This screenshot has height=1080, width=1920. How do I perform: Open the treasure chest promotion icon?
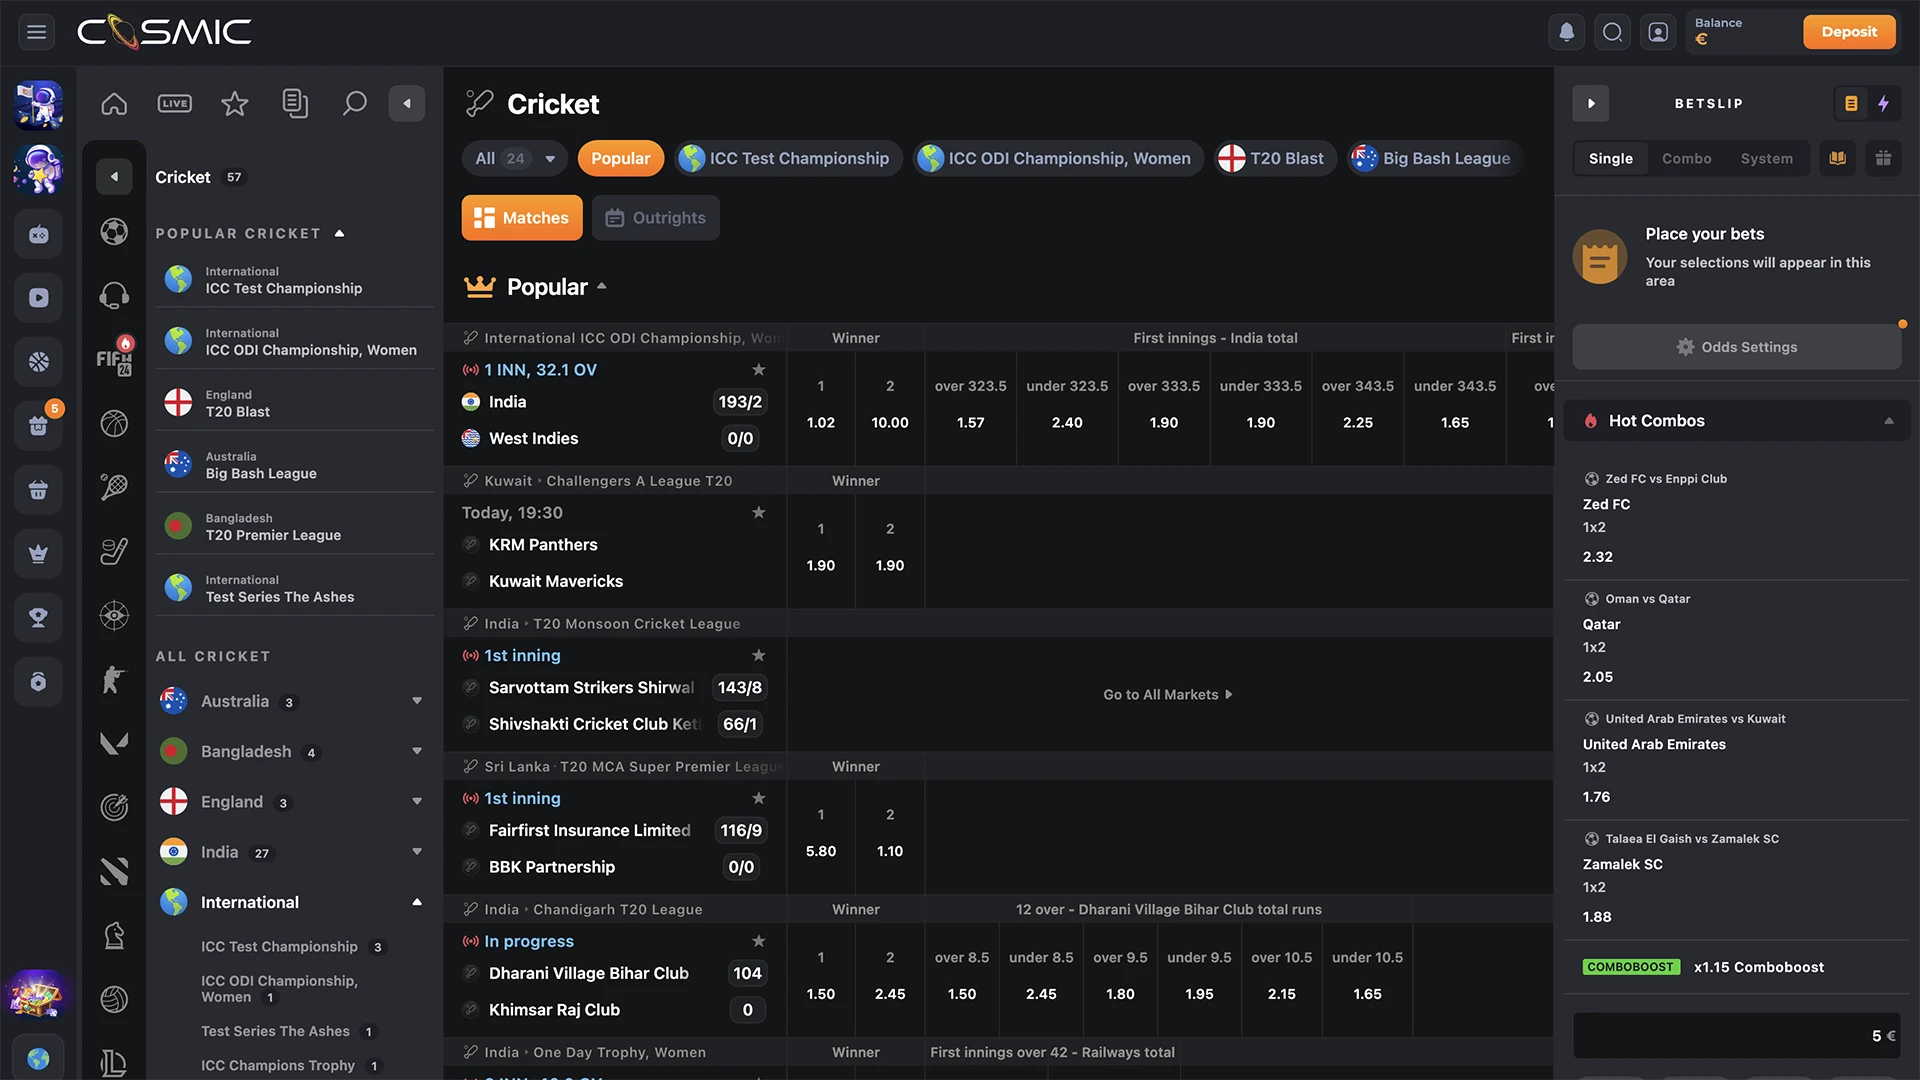pos(38,995)
